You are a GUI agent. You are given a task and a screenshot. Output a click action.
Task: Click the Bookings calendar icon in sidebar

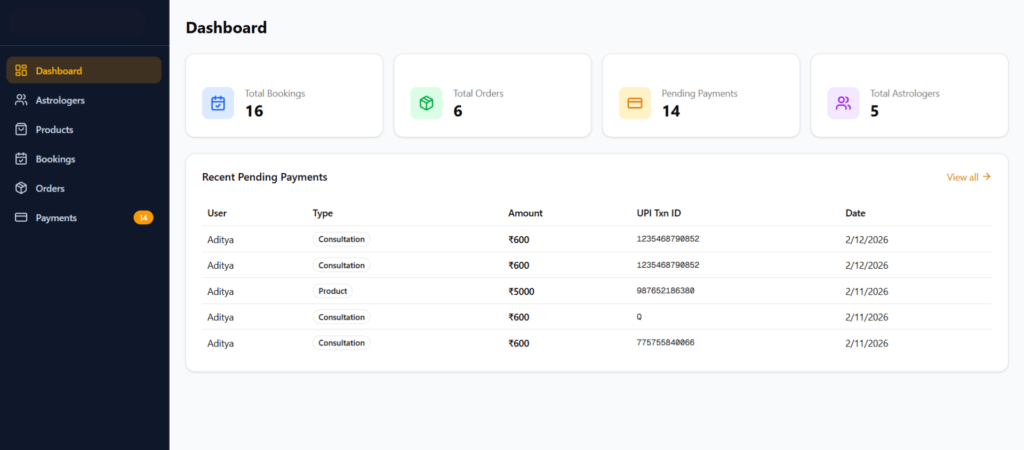[21, 159]
